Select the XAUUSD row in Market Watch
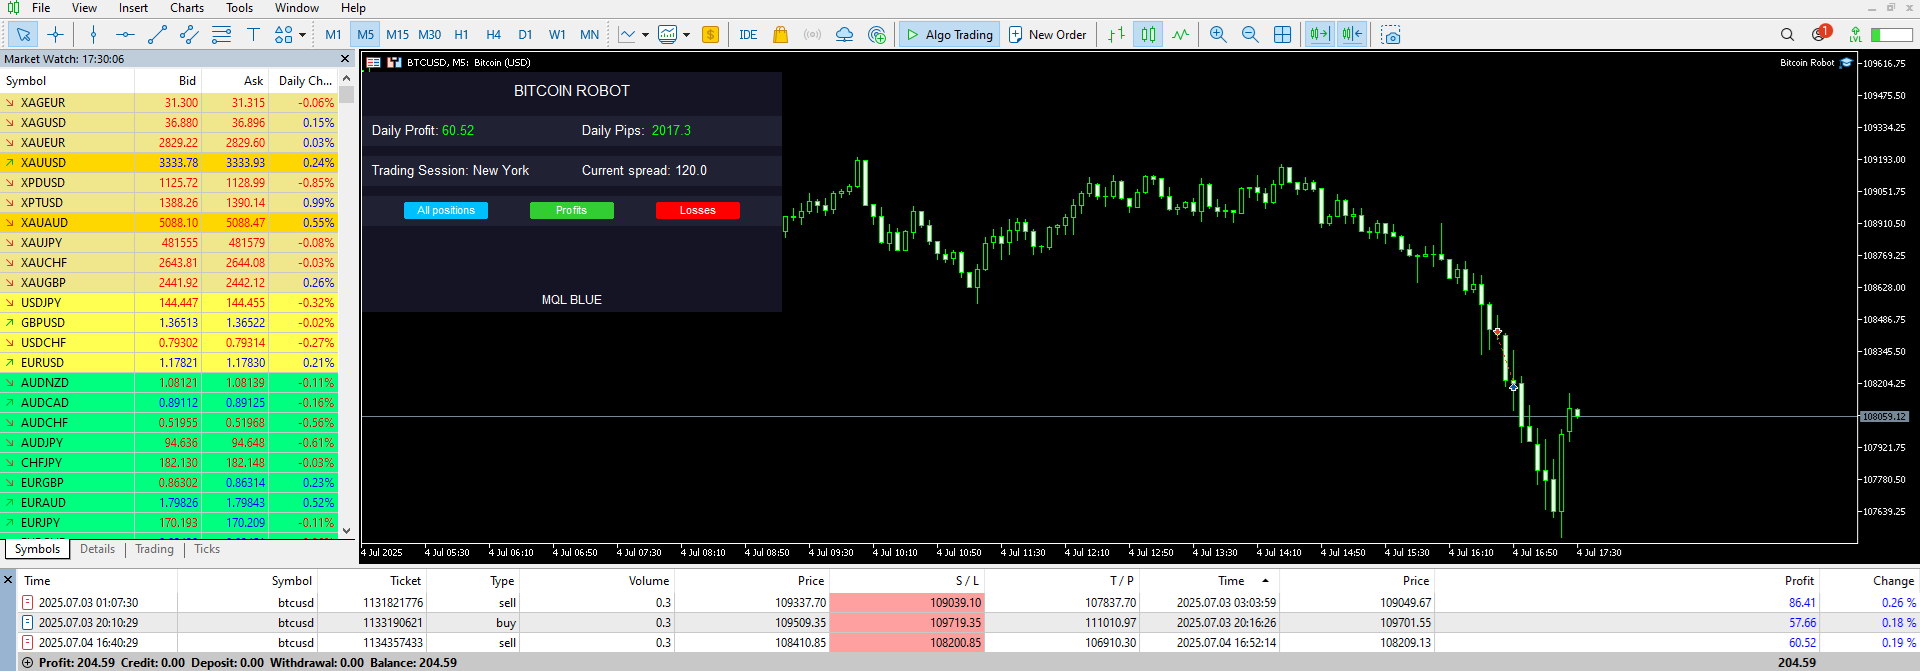The image size is (1920, 671). click(x=169, y=163)
